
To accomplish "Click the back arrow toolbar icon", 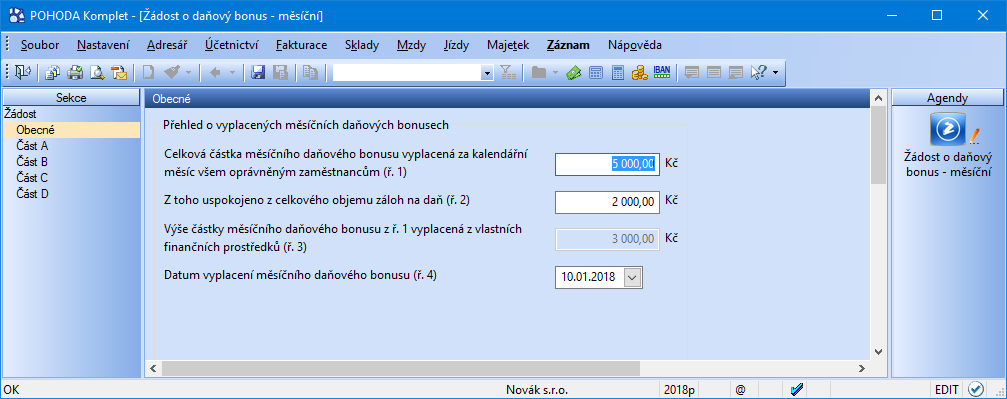I will (215, 73).
